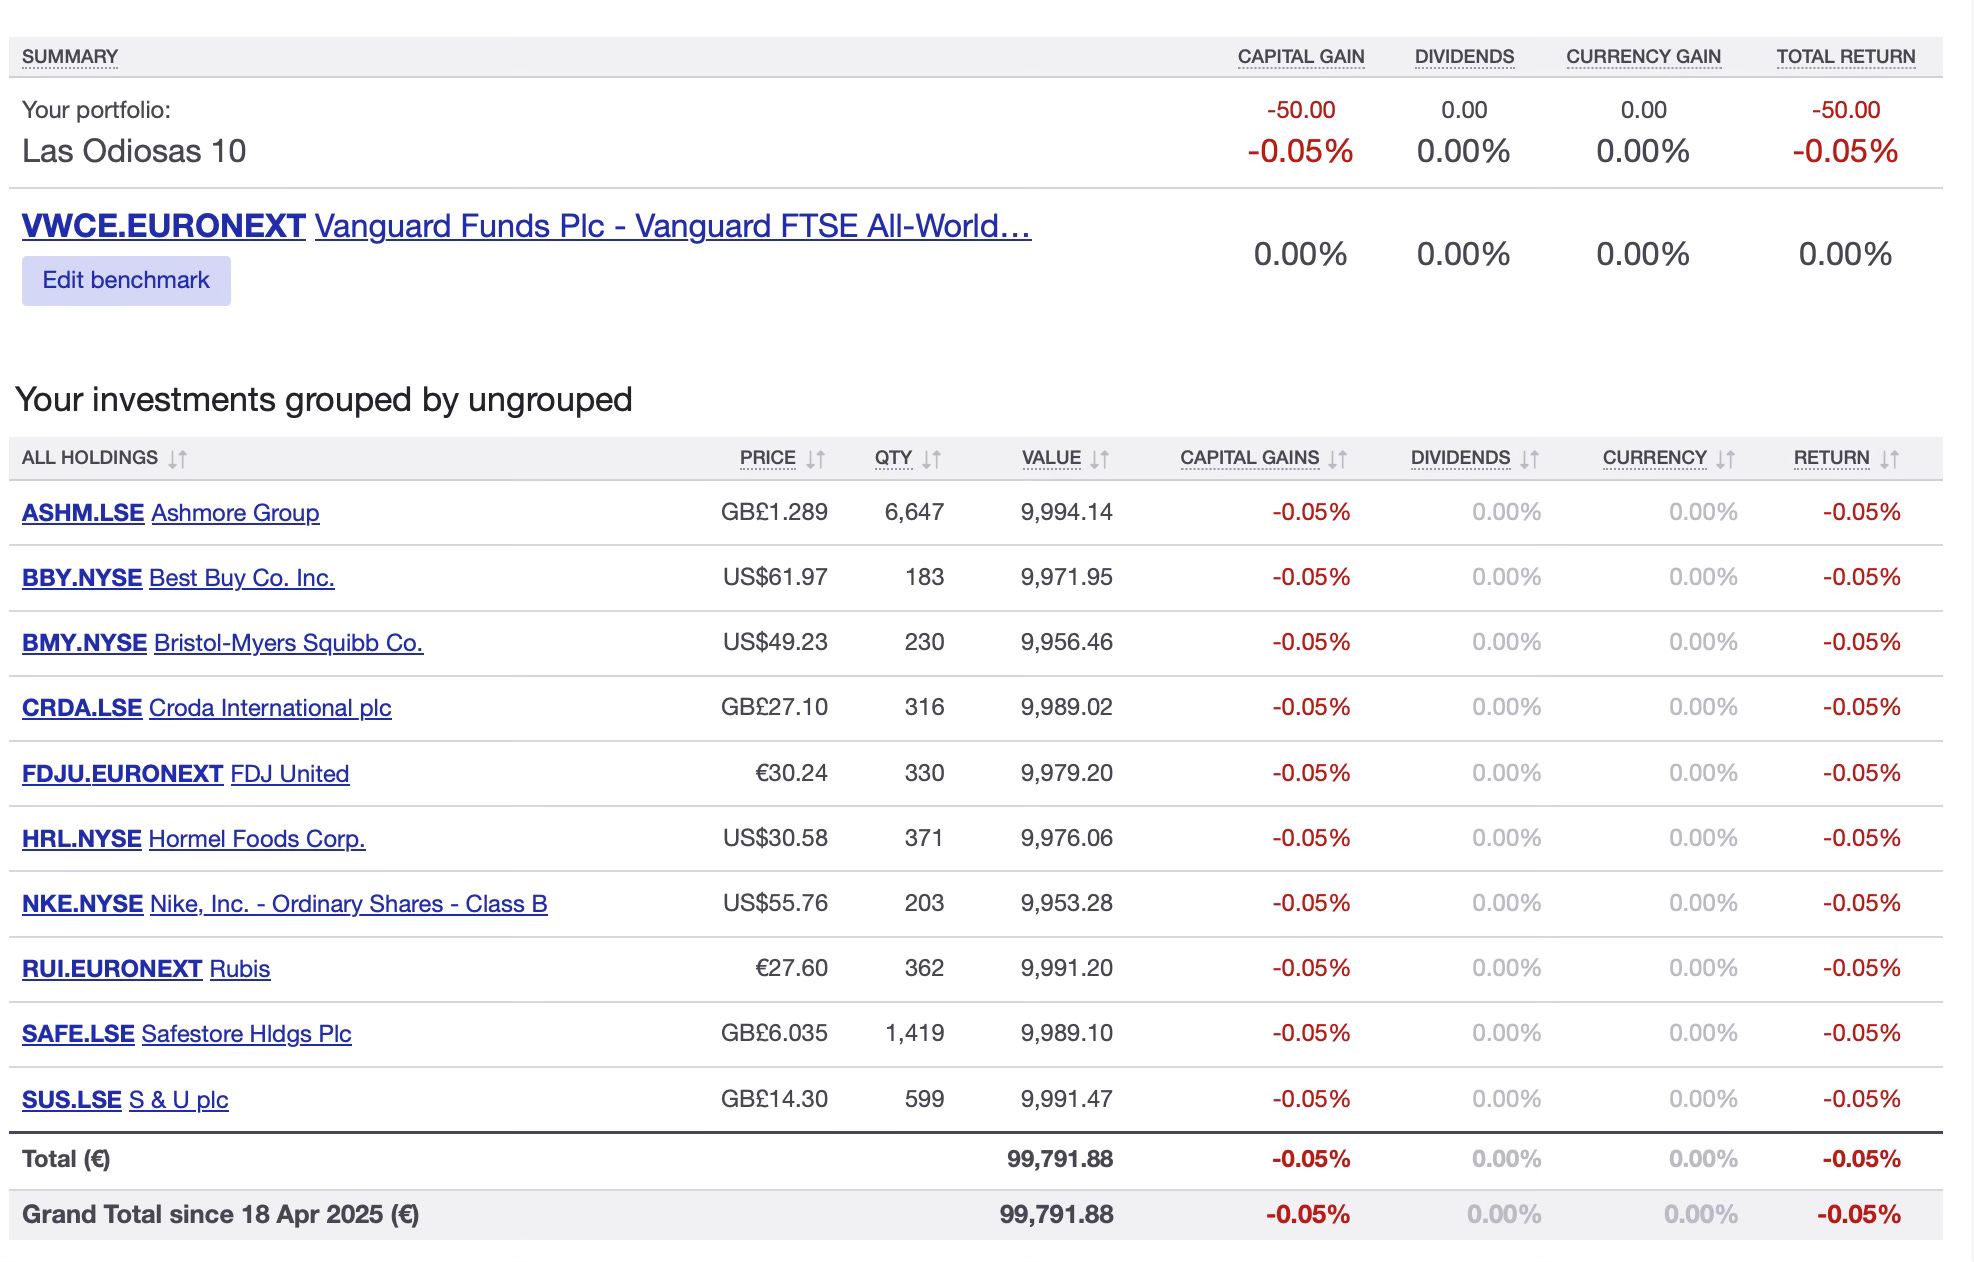Image resolution: width=1974 pixels, height=1262 pixels.
Task: Open Rubis company link
Action: coord(240,969)
